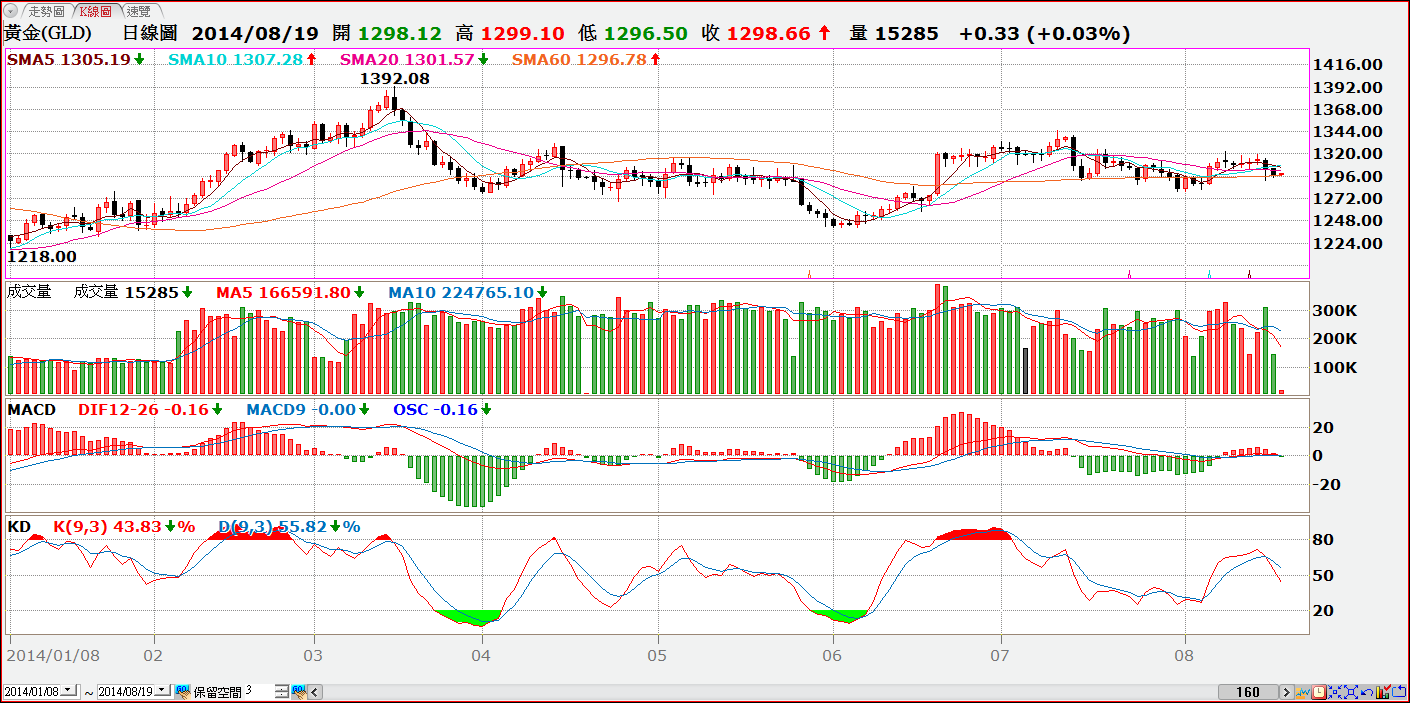1410x703 pixels.
Task: Click DIF12-26 -0.16 label
Action: pyautogui.click(x=143, y=409)
